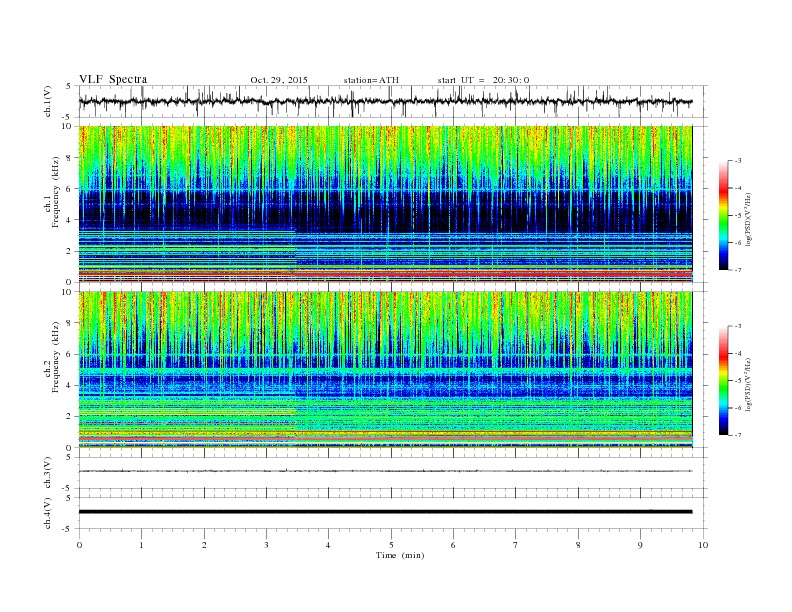Click the '4' kHz tick of ch.1 spectrogram

pyautogui.click(x=70, y=220)
